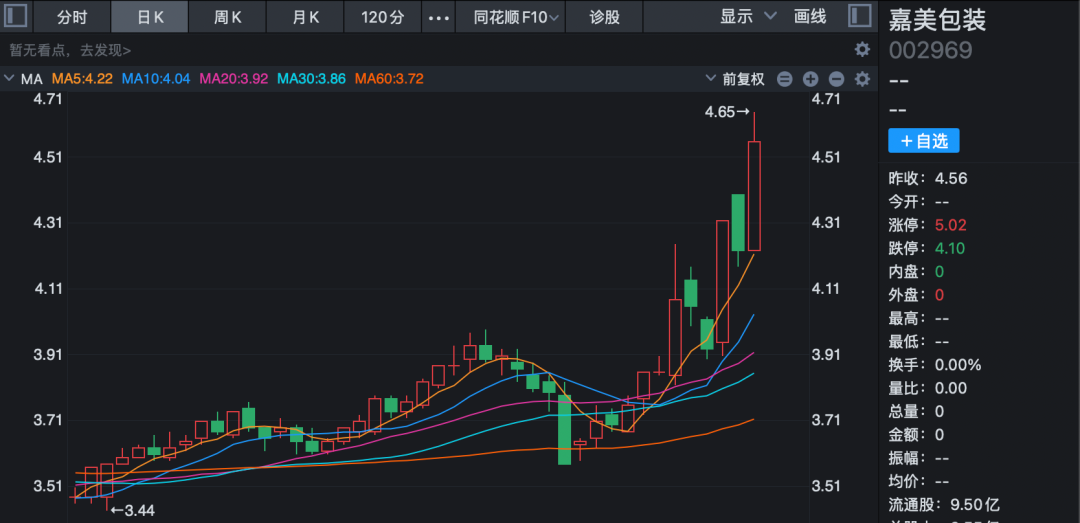The height and width of the screenshot is (523, 1080).
Task: Click the 3.44 low price marker
Action: (x=133, y=511)
